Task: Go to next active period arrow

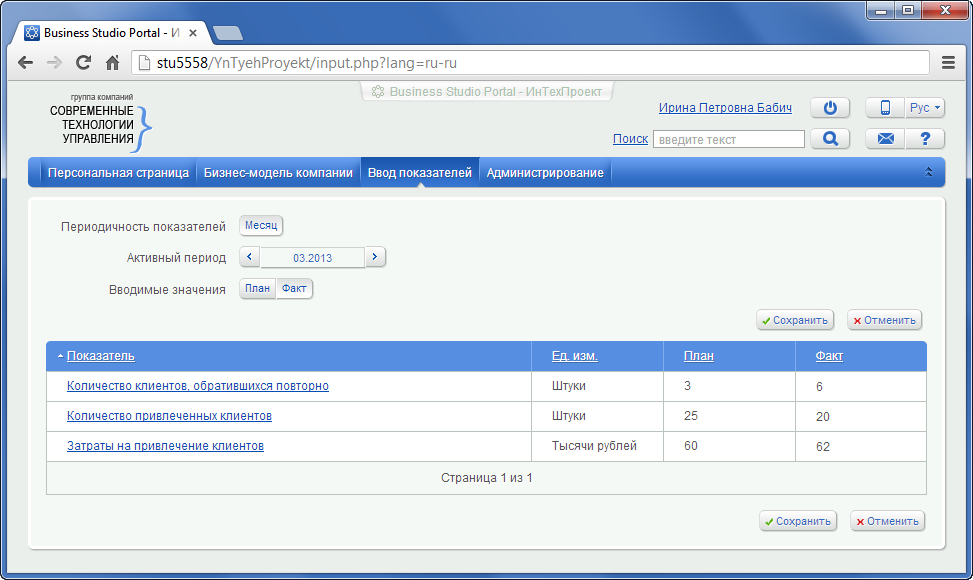Action: click(x=375, y=257)
